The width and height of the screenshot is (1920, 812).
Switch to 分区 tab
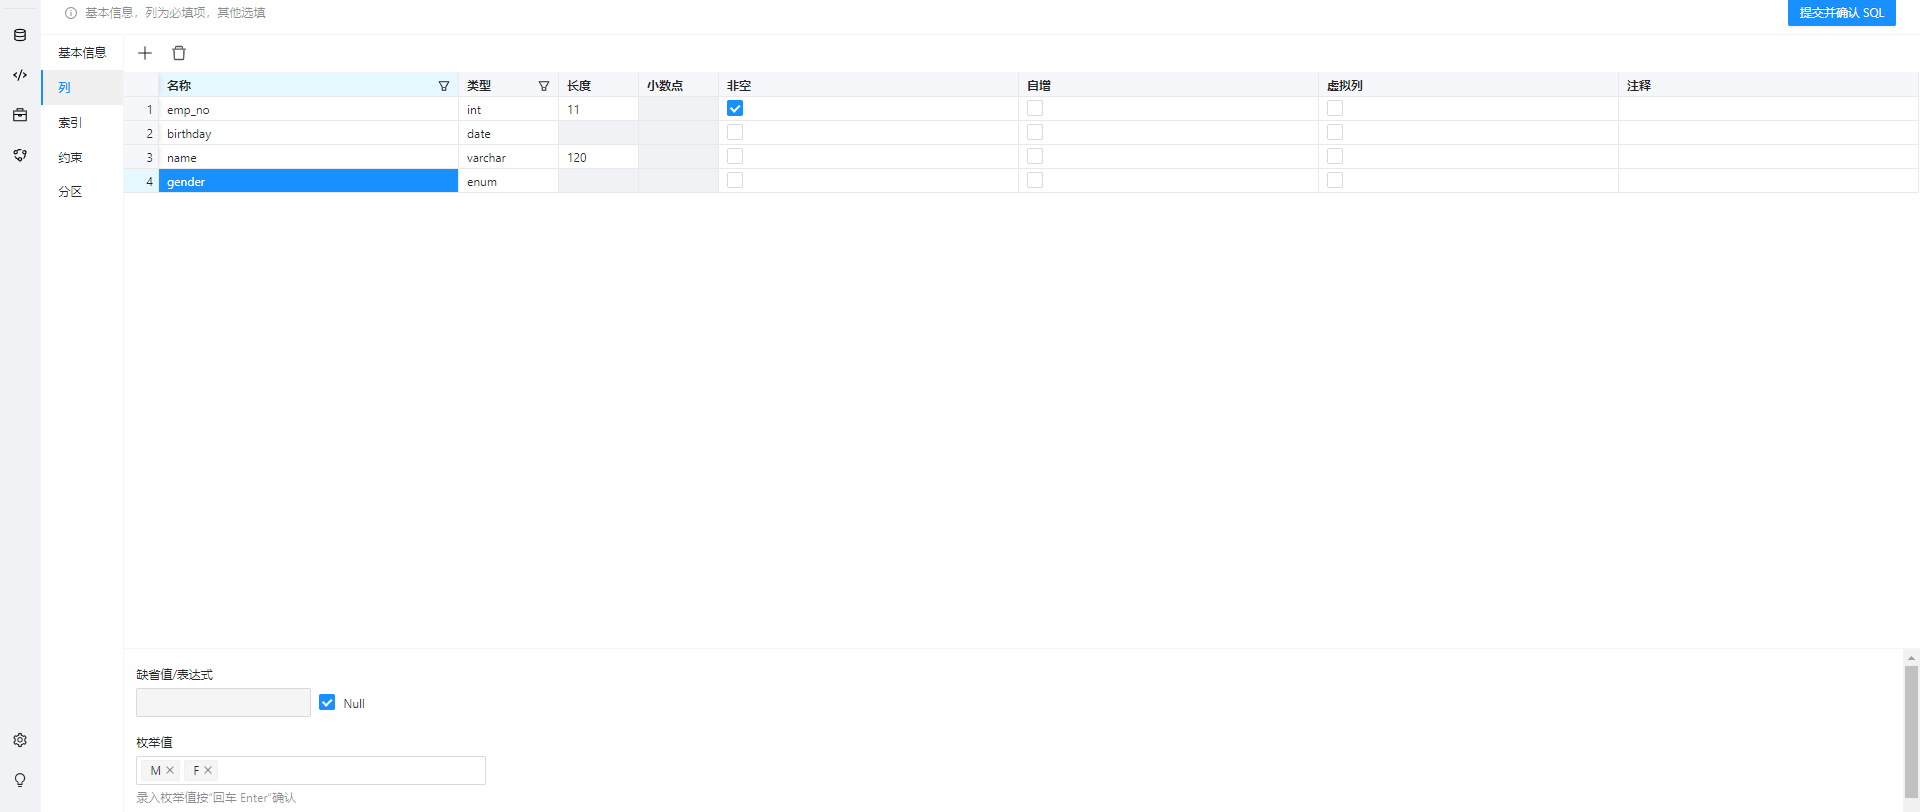coord(82,192)
